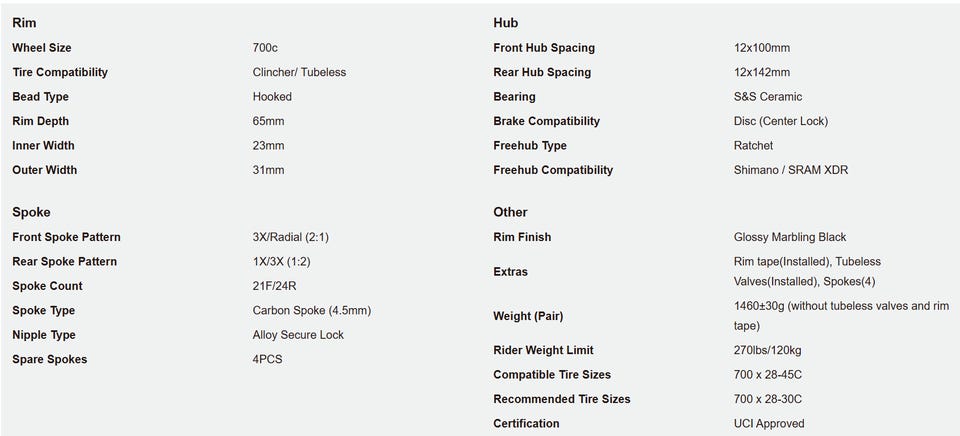This screenshot has width=960, height=436.
Task: Click the 21F/24R spoke count value
Action: coord(274,286)
